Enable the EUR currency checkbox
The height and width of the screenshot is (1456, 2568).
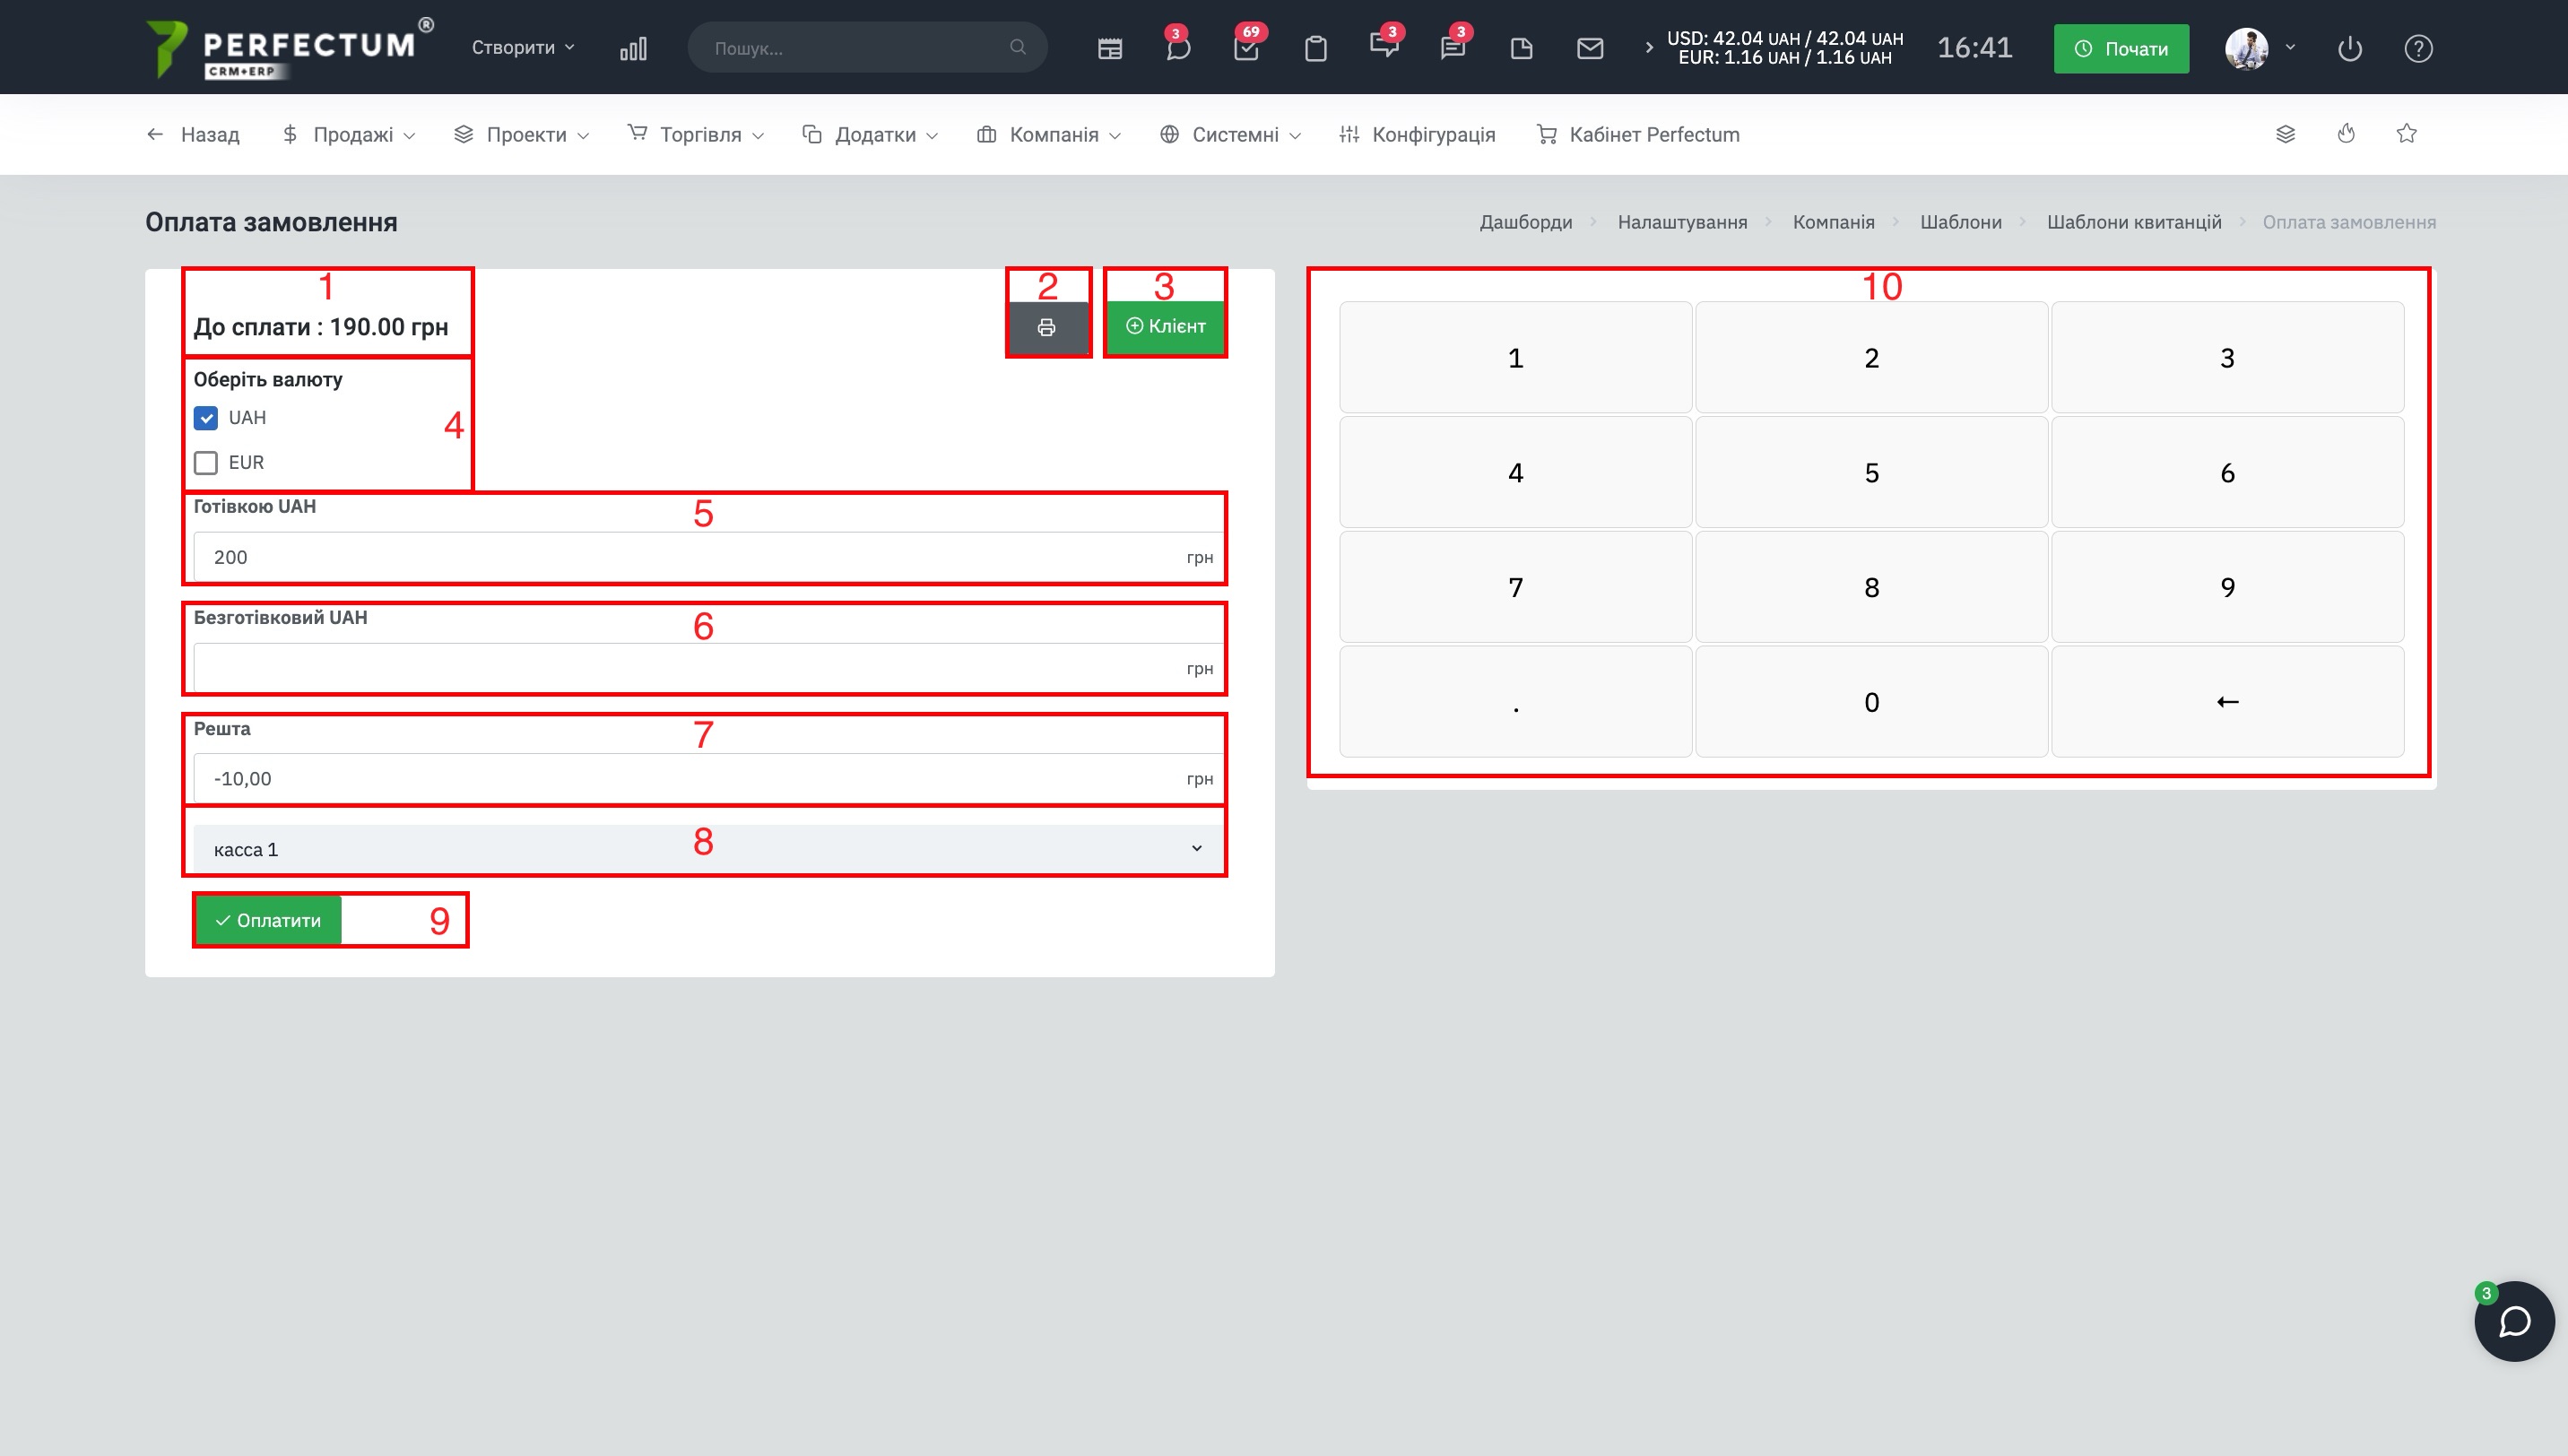(x=206, y=463)
